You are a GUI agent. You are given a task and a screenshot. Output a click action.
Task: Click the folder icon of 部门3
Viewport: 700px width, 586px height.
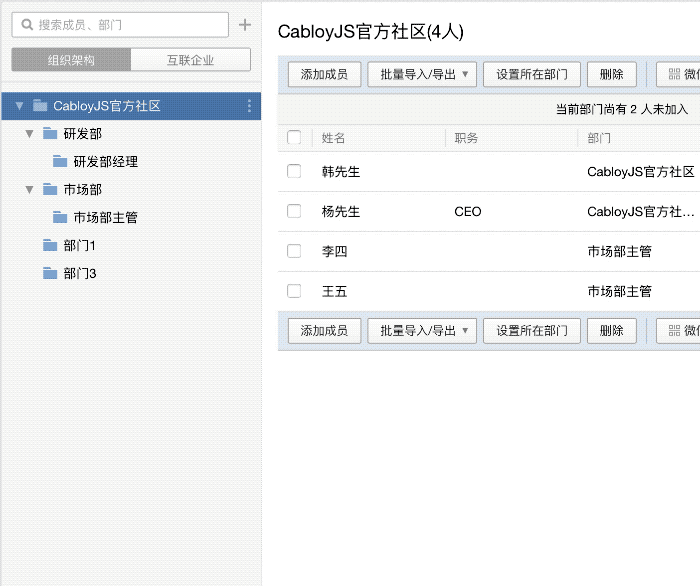(x=50, y=273)
